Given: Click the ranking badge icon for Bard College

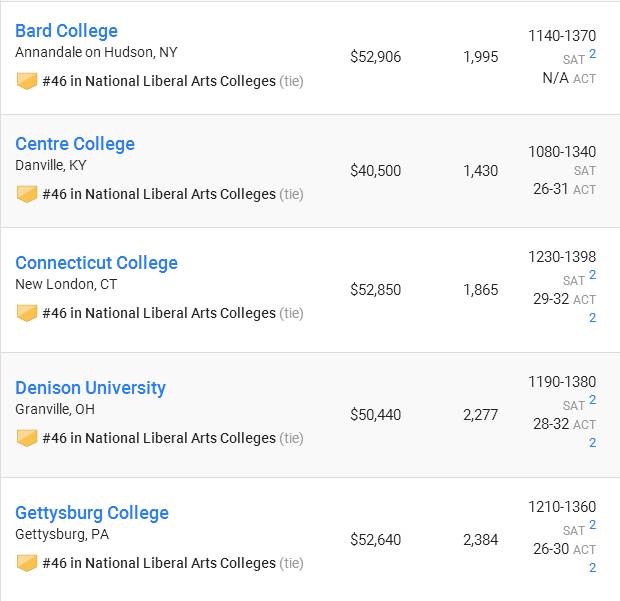Looking at the screenshot, I should (x=27, y=81).
